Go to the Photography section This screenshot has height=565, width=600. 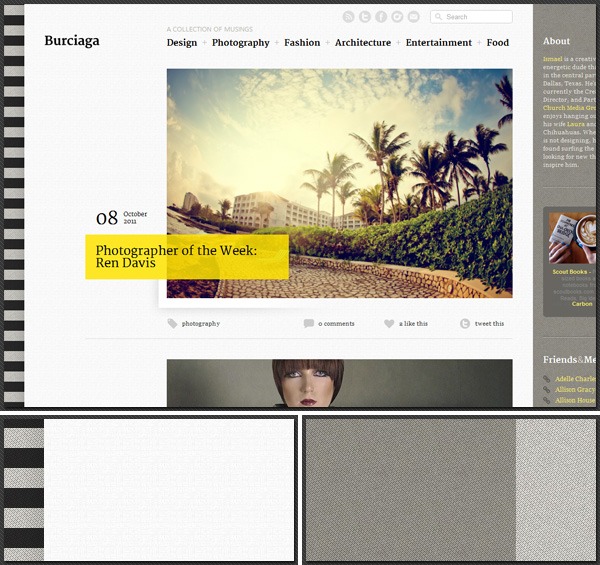point(241,43)
